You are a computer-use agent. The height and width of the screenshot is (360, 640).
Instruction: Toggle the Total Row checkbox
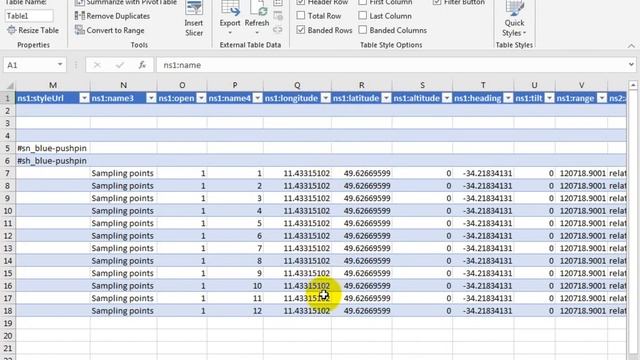(x=301, y=16)
